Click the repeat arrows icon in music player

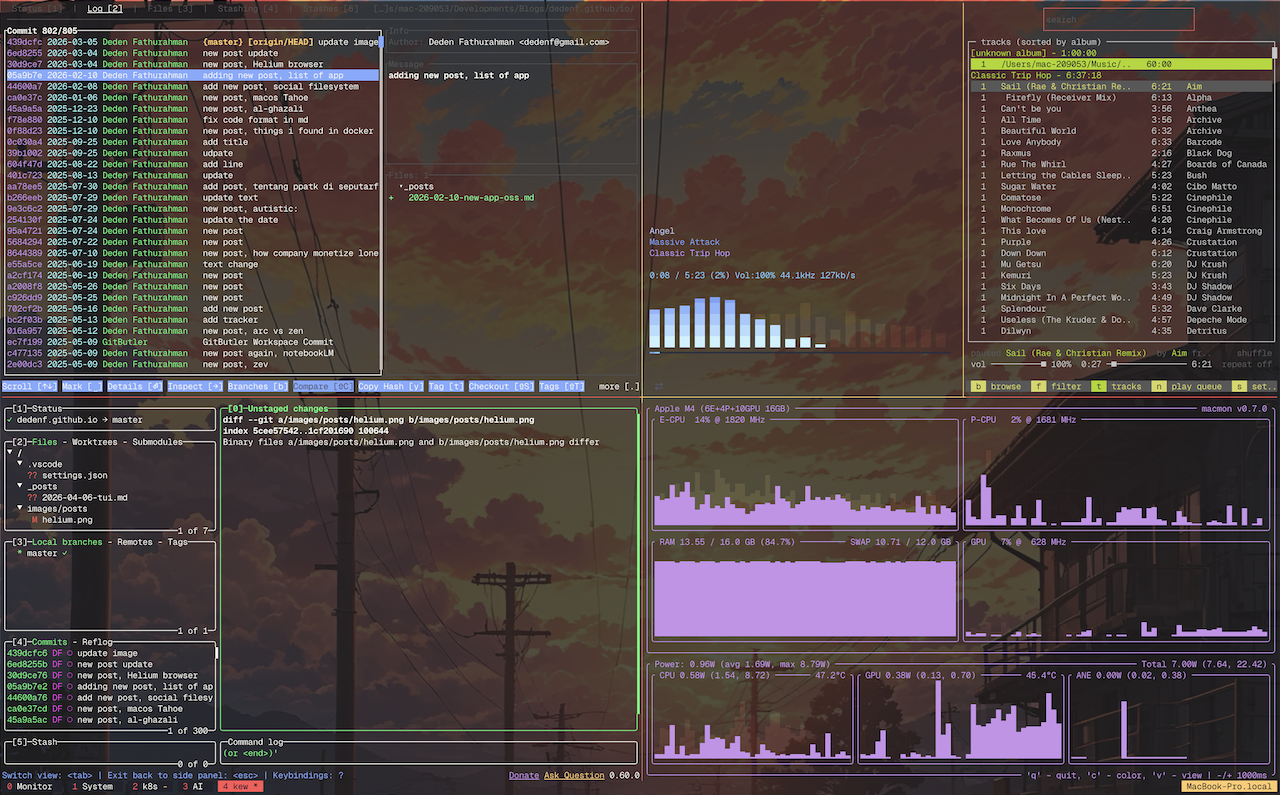pyautogui.click(x=659, y=385)
